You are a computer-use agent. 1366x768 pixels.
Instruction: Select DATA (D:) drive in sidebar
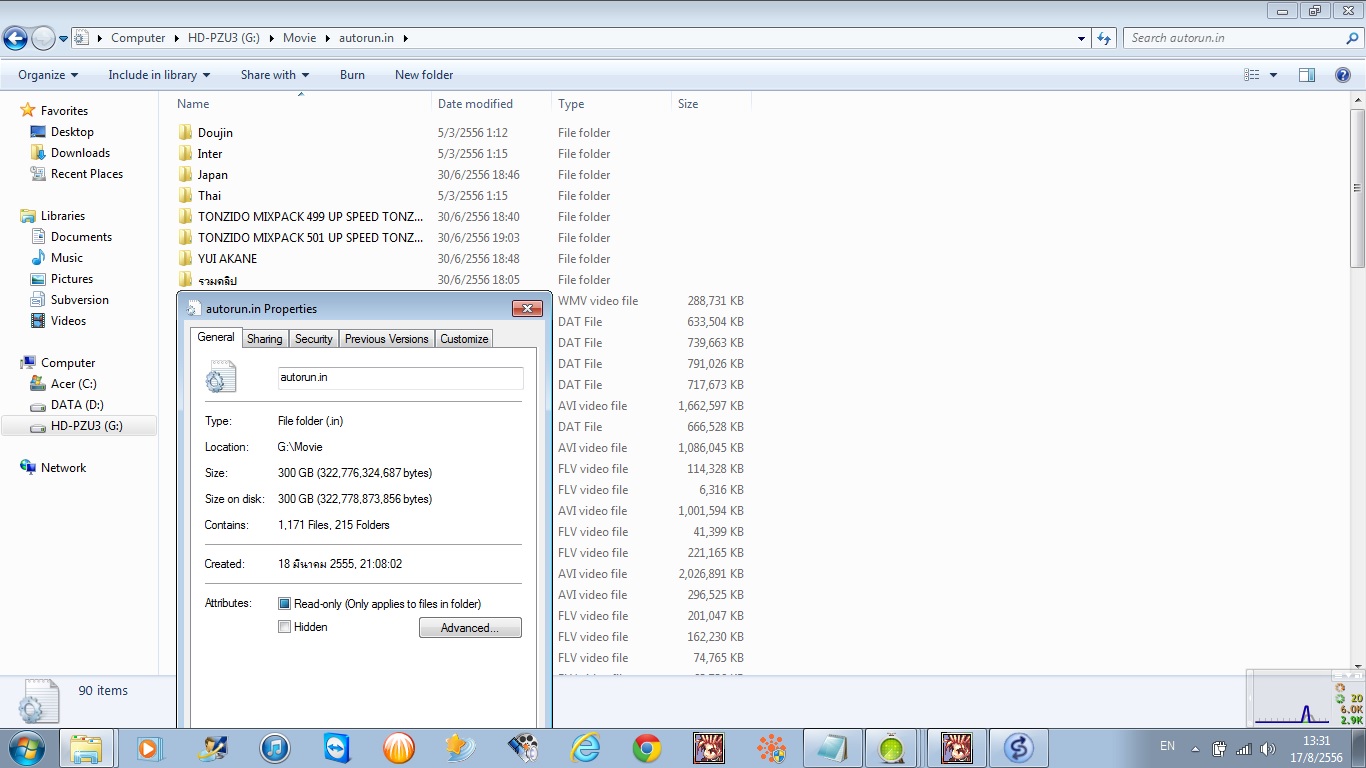(x=77, y=405)
